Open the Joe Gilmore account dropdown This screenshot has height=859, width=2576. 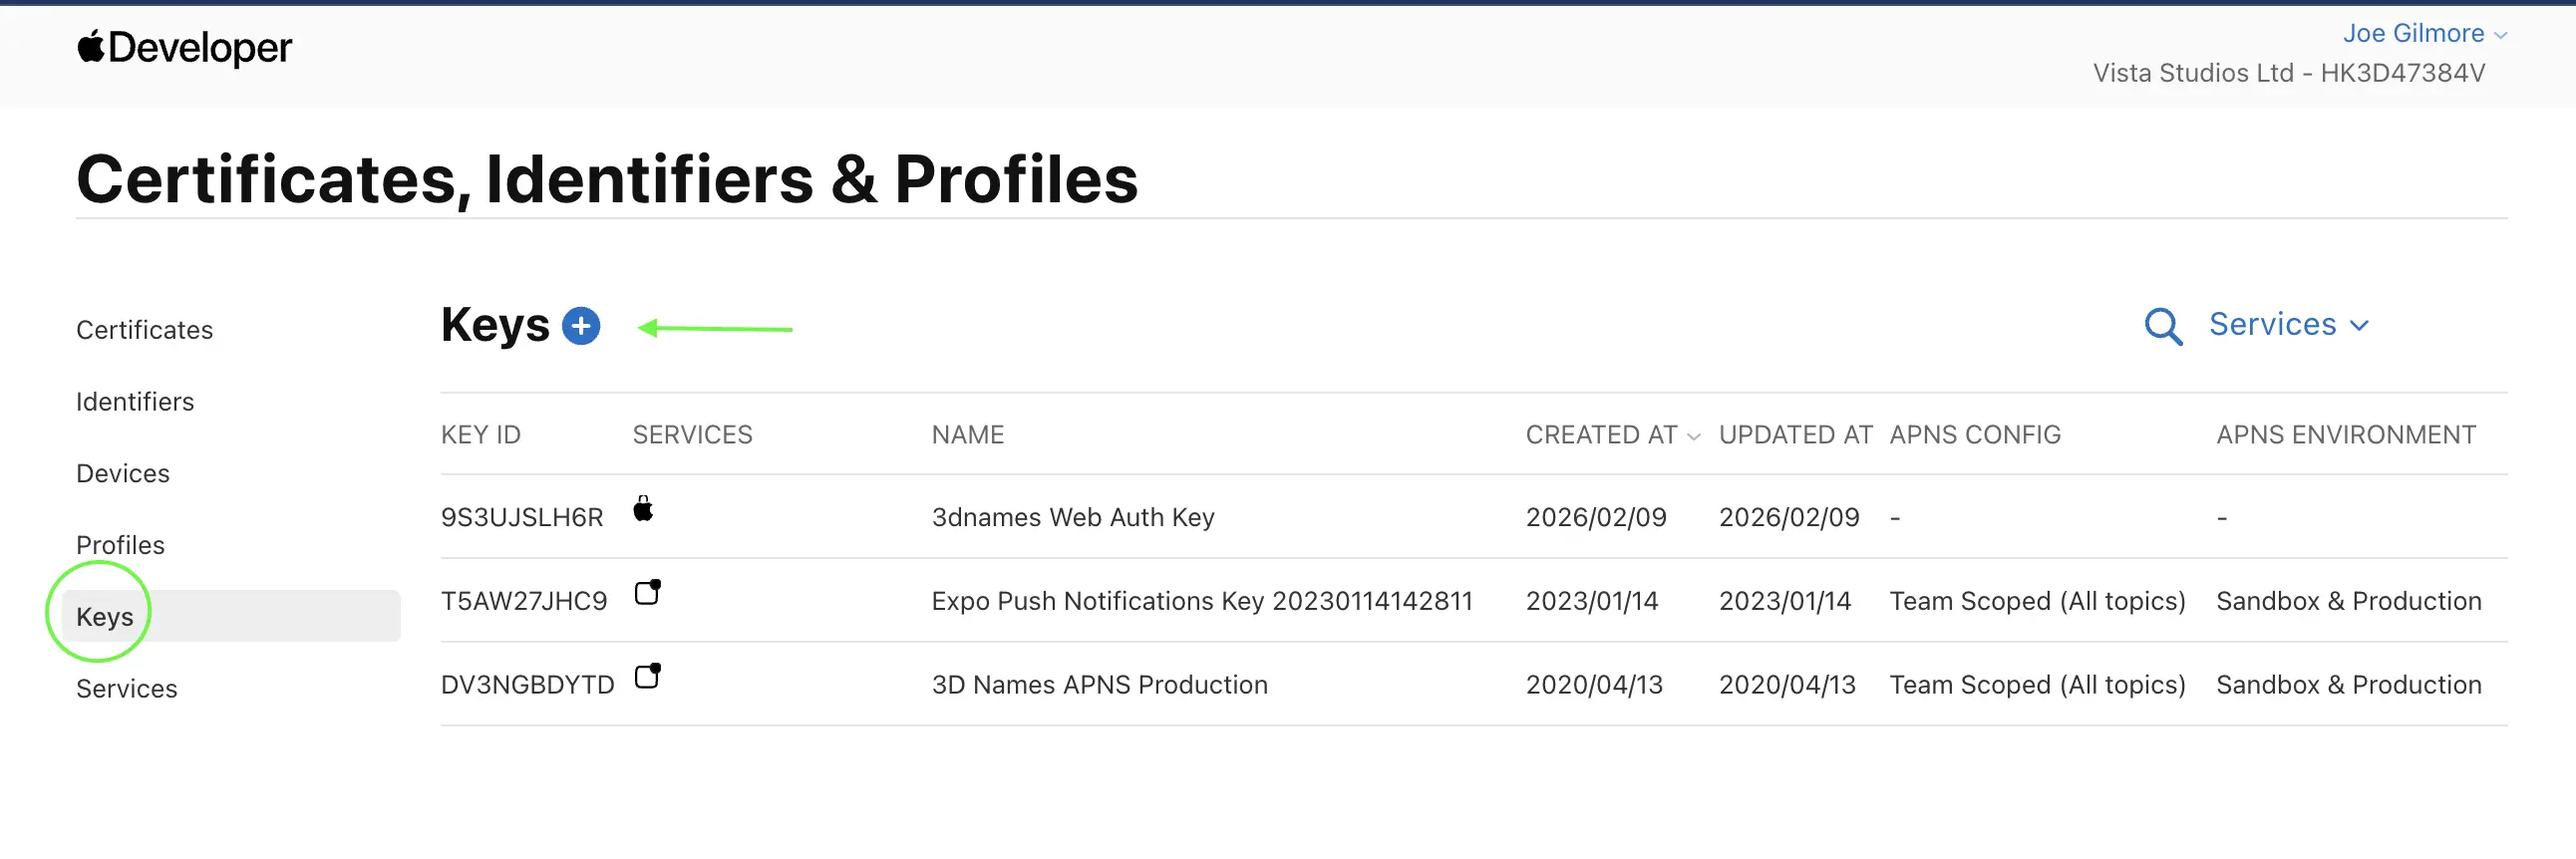pos(2425,33)
